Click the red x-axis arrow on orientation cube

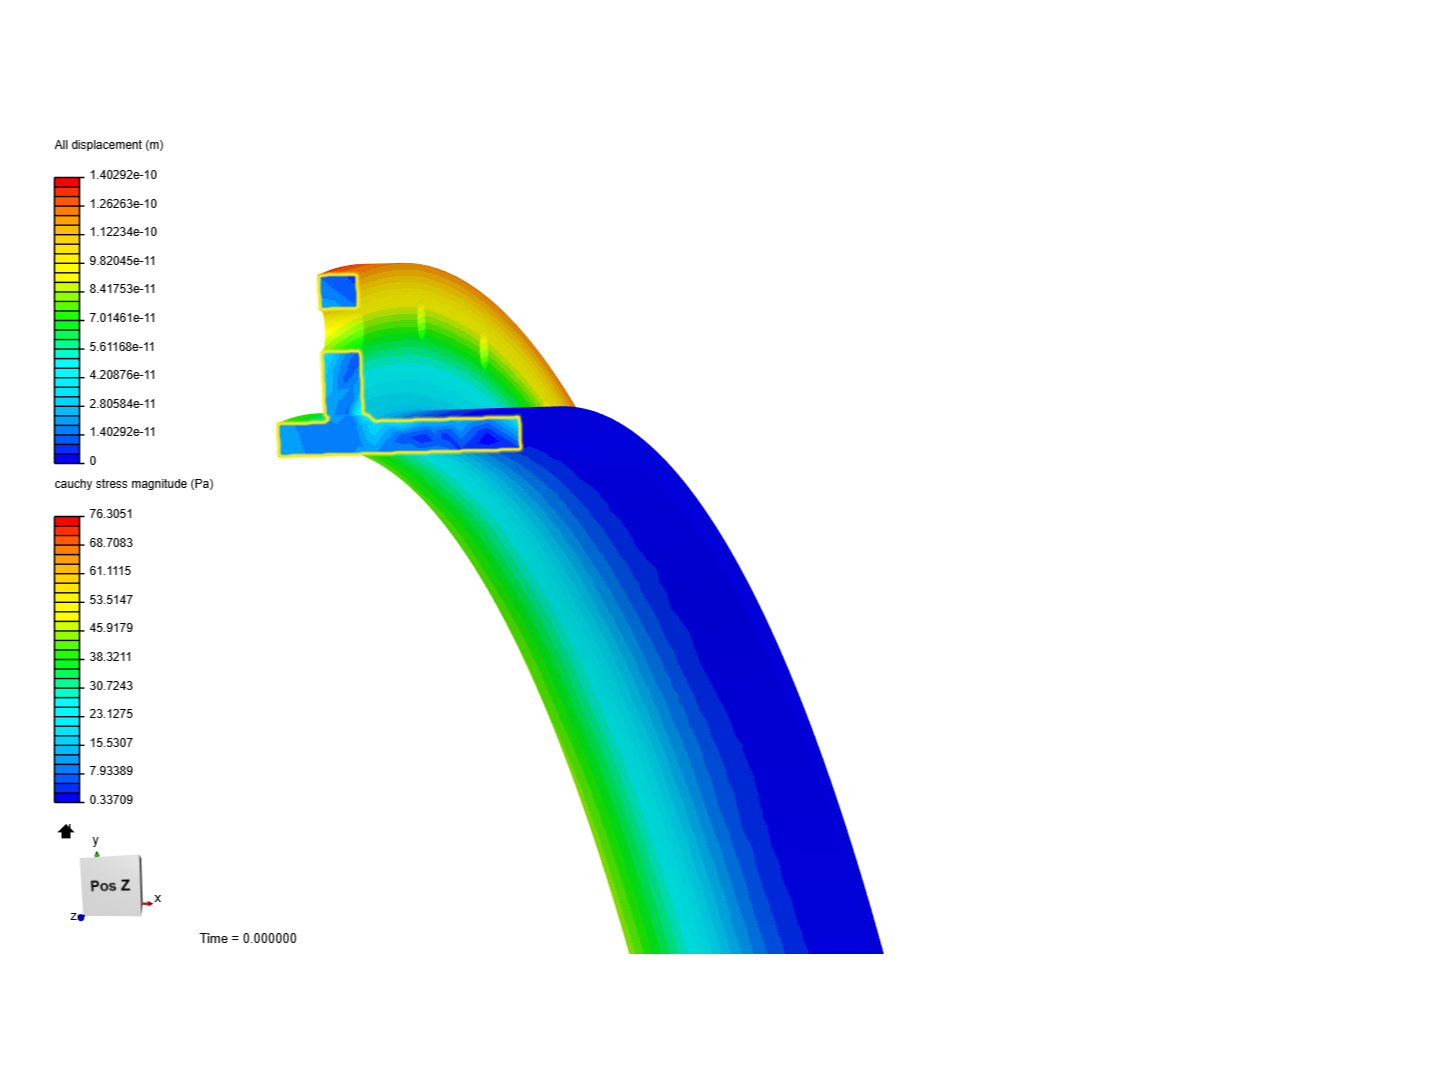(148, 903)
